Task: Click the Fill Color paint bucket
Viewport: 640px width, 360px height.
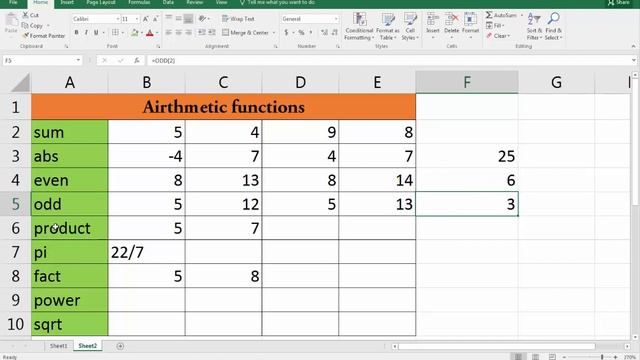Action: point(135,32)
